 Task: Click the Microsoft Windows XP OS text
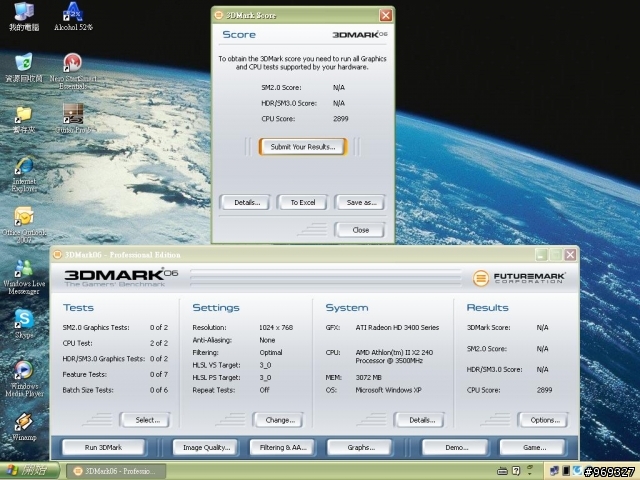(388, 390)
